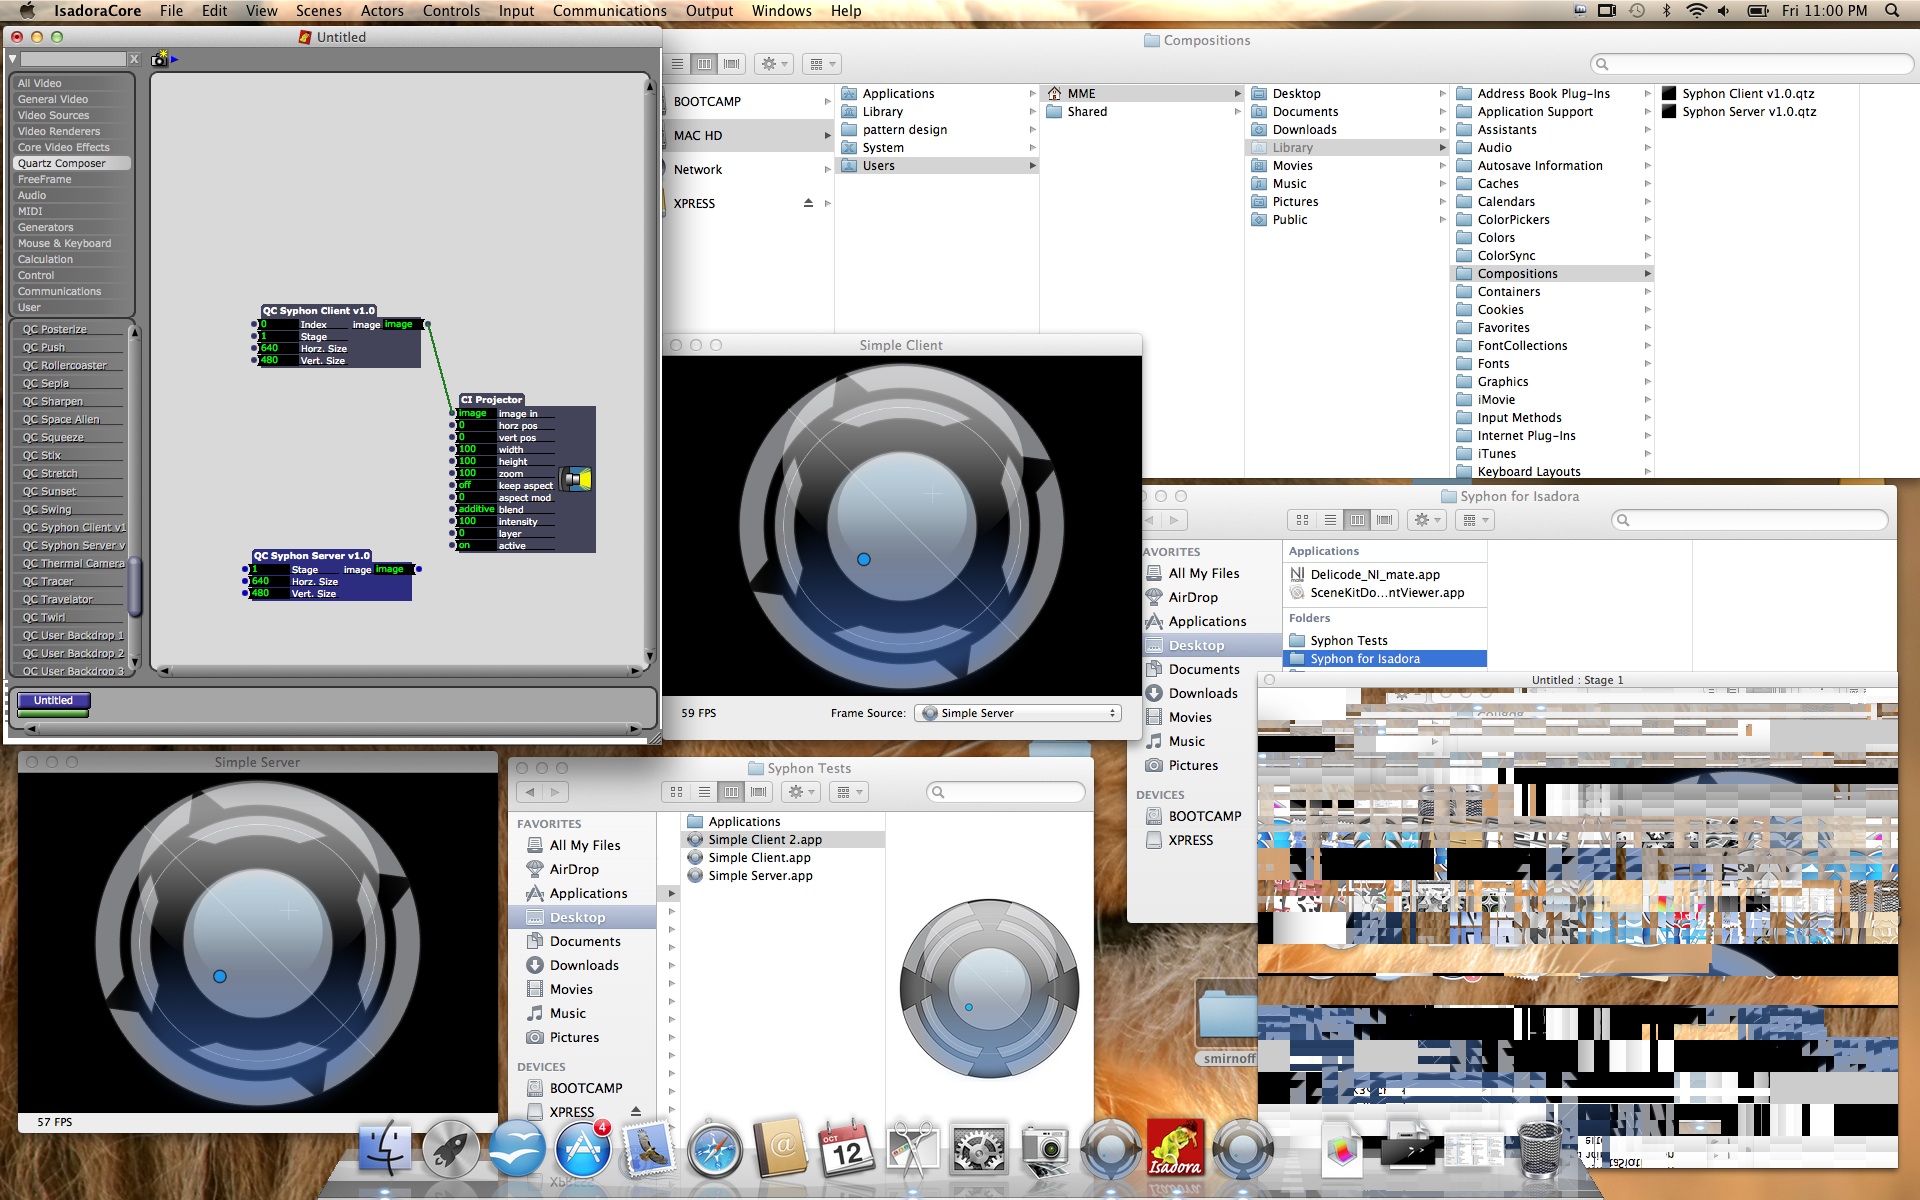This screenshot has width=1920, height=1200.
Task: Switch Compositions window to Cover Flow view
Action: click(732, 63)
